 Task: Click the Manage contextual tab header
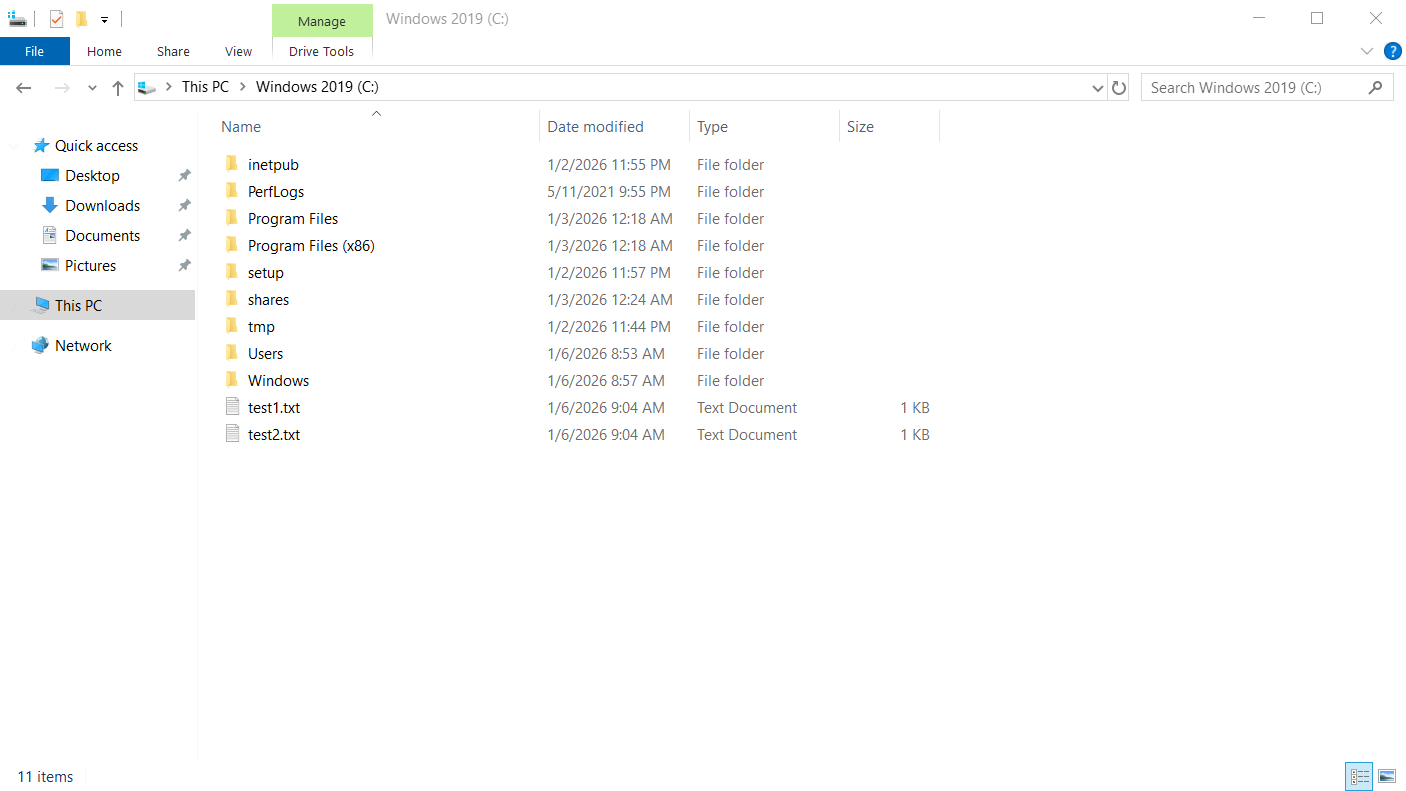pos(322,21)
